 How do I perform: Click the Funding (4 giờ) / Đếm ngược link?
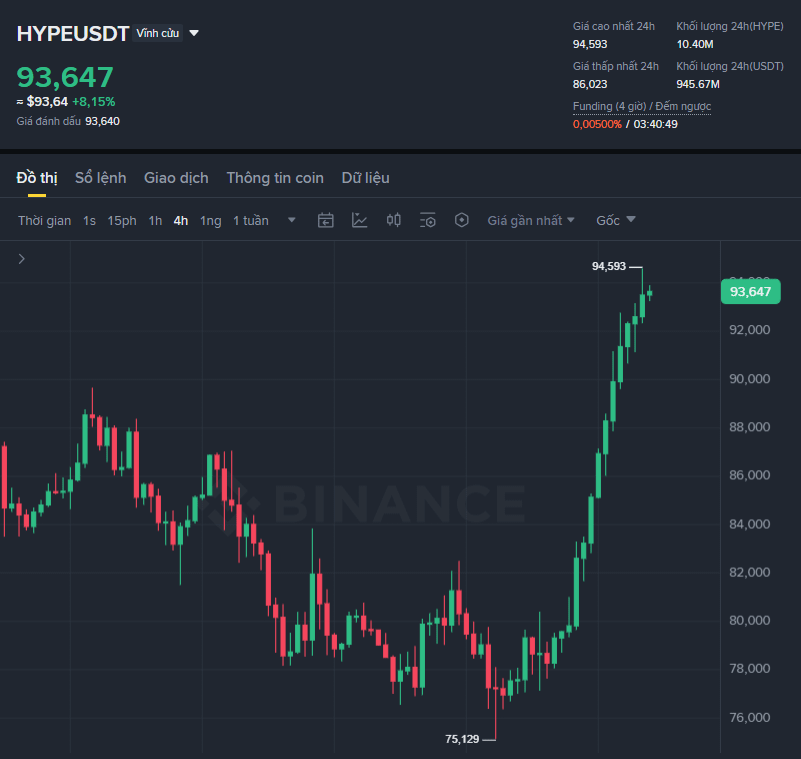642,106
